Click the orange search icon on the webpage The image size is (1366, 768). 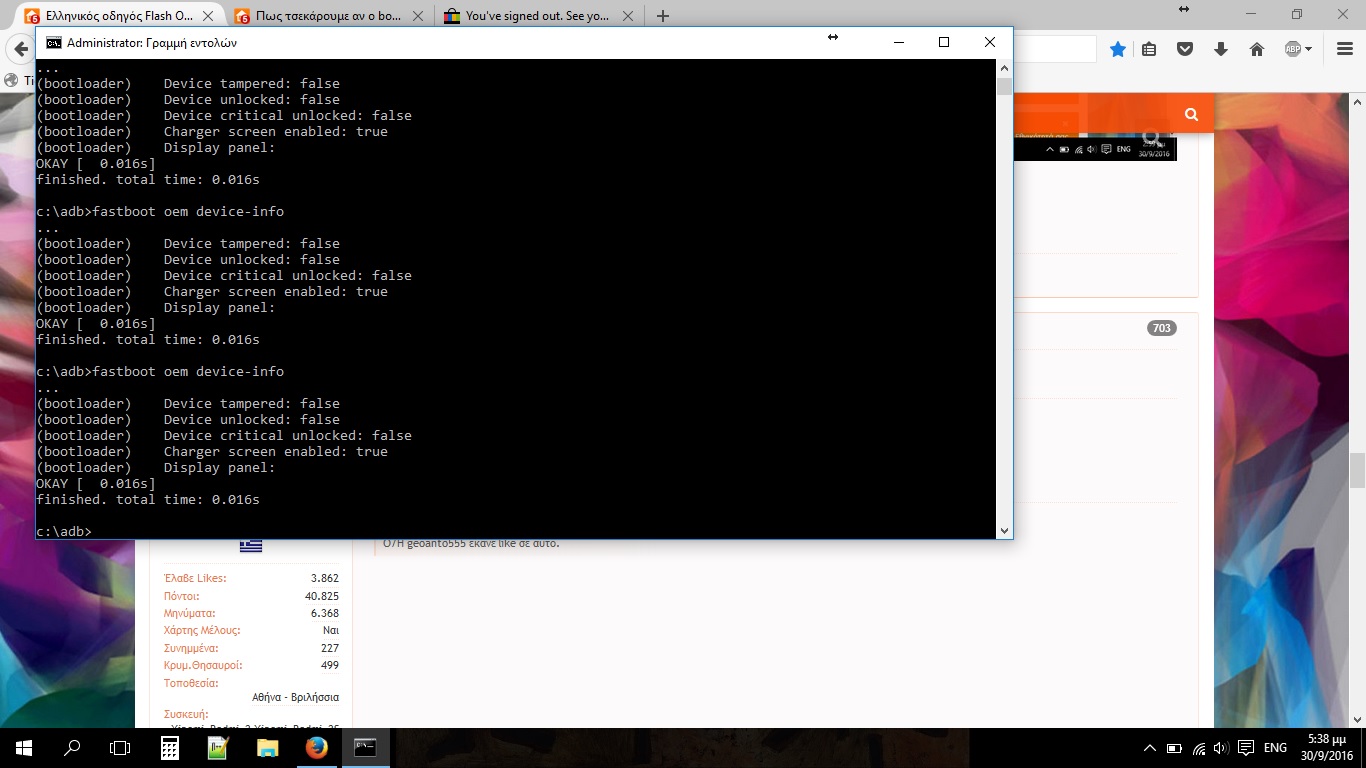pyautogui.click(x=1191, y=114)
